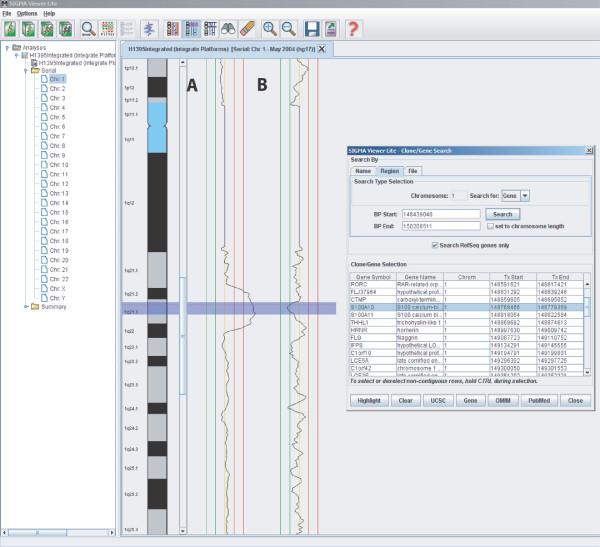600x547 pixels.
Task: Click the Gene Symbol column header
Action: pos(373,277)
